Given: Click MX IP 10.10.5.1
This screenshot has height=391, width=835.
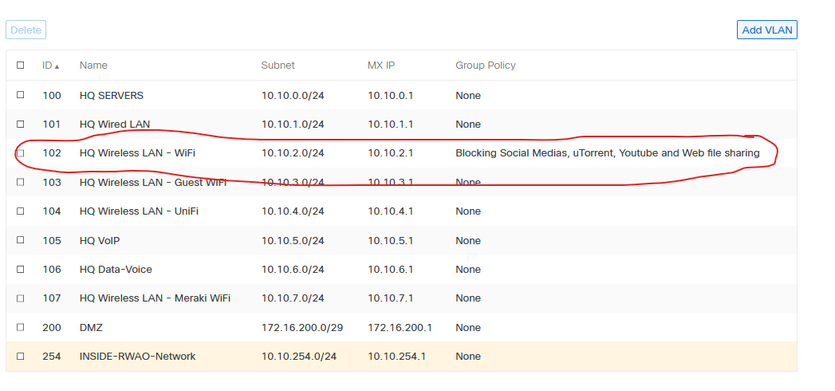Looking at the screenshot, I should click(x=390, y=241).
